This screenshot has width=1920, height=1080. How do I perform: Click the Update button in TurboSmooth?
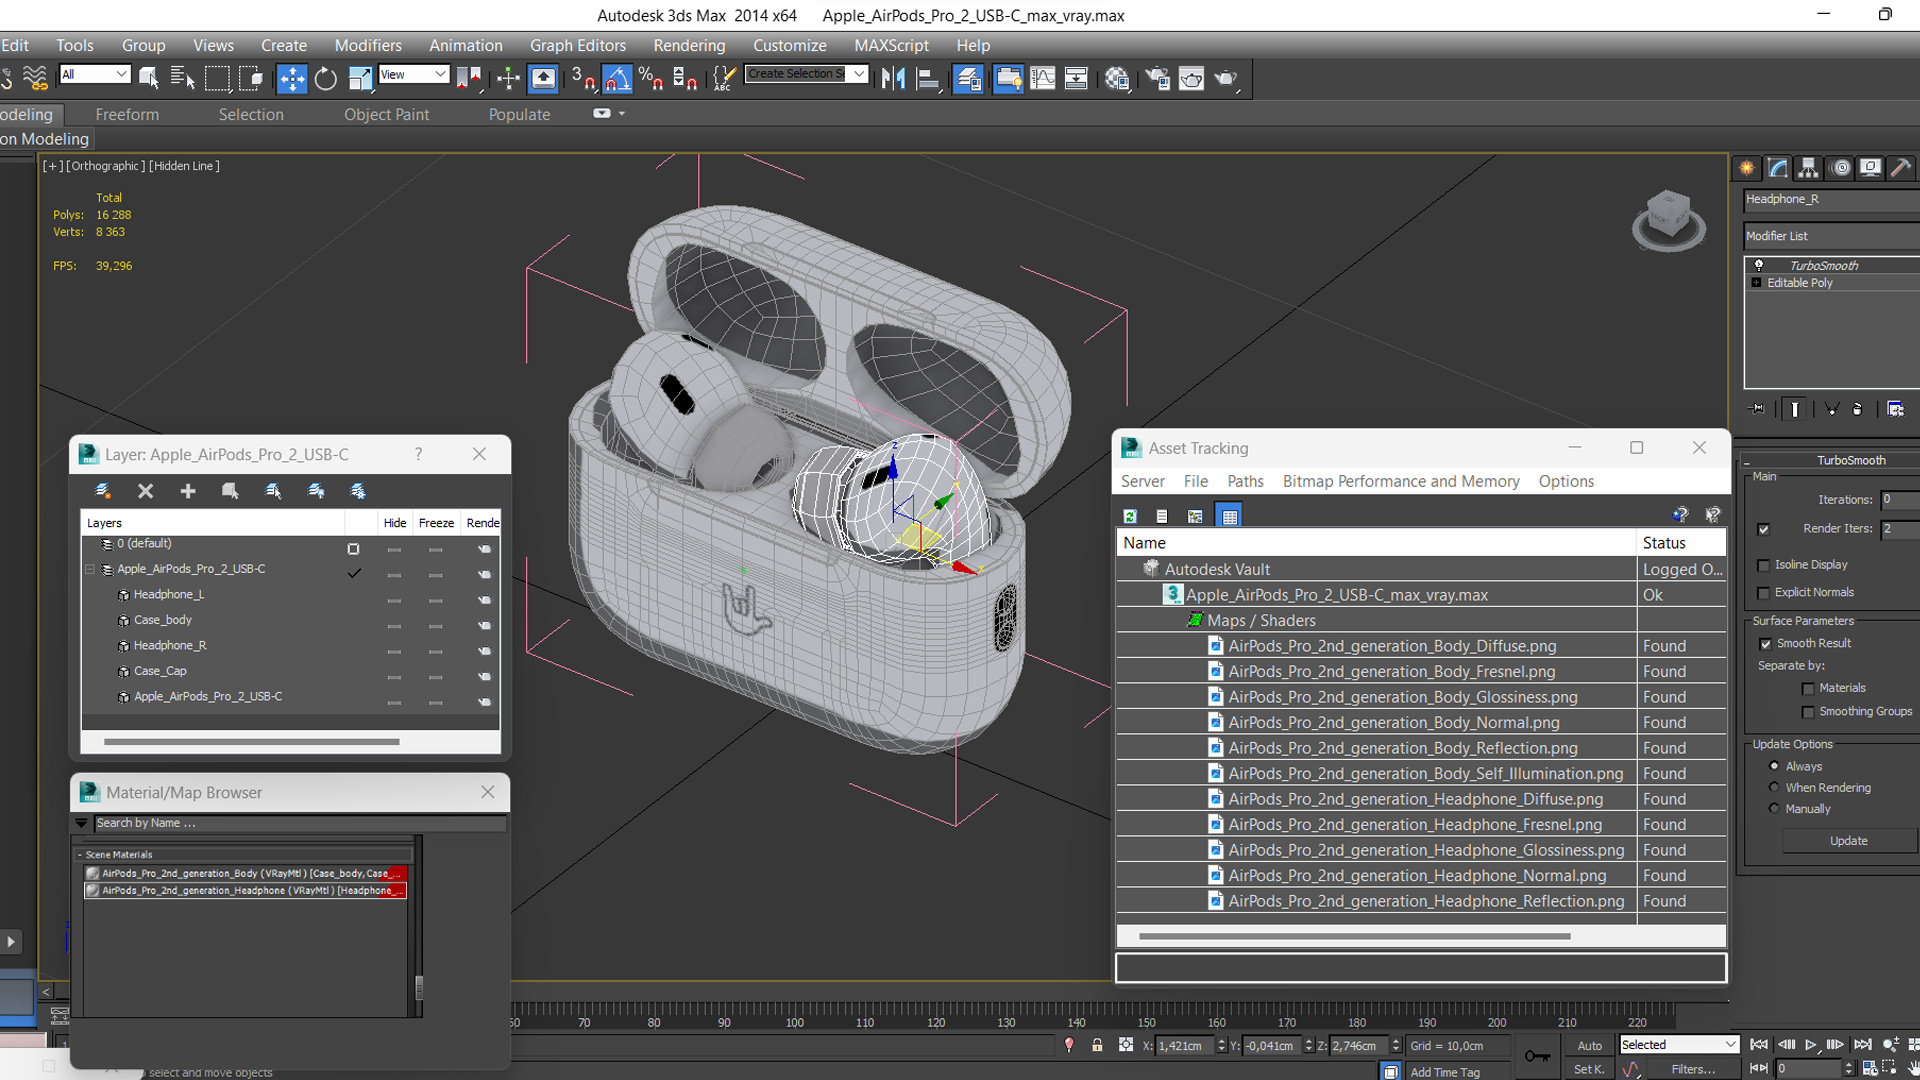click(x=1847, y=841)
